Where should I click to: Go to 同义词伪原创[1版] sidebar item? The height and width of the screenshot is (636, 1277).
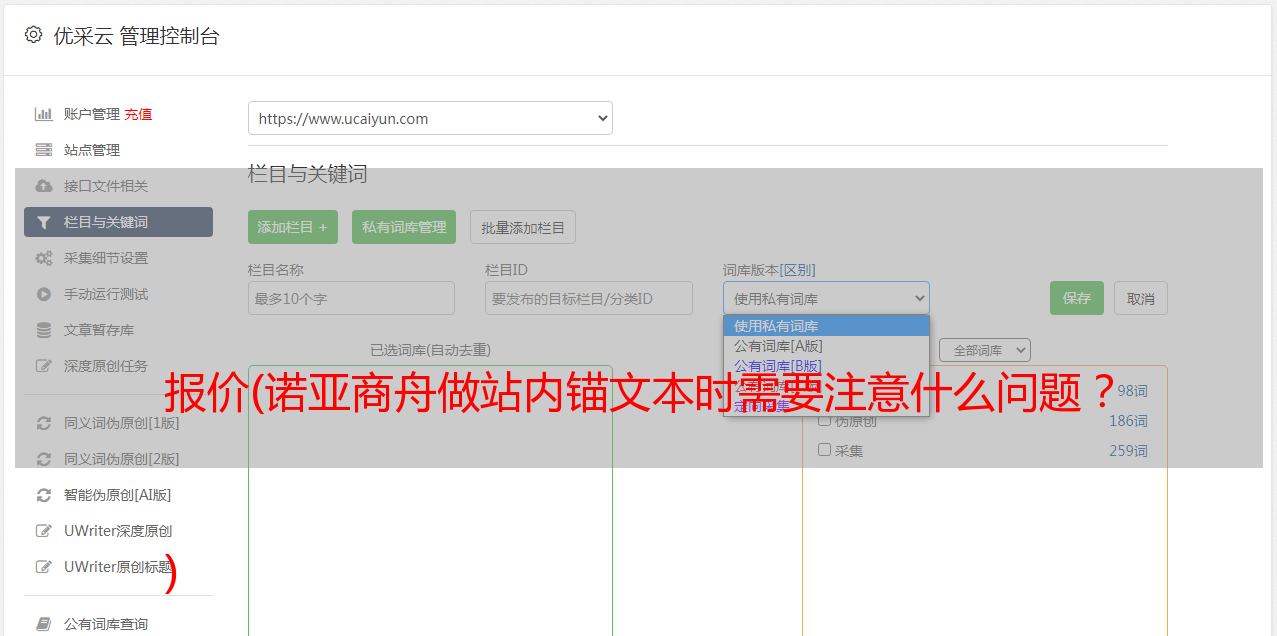pyautogui.click(x=121, y=423)
